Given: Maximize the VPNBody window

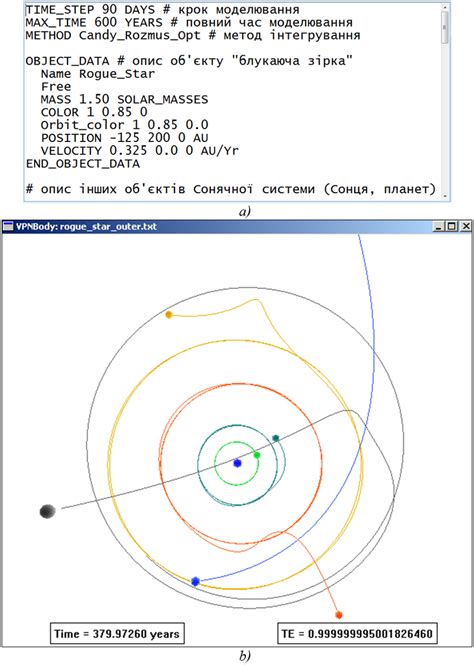Looking at the screenshot, I should click(x=452, y=226).
